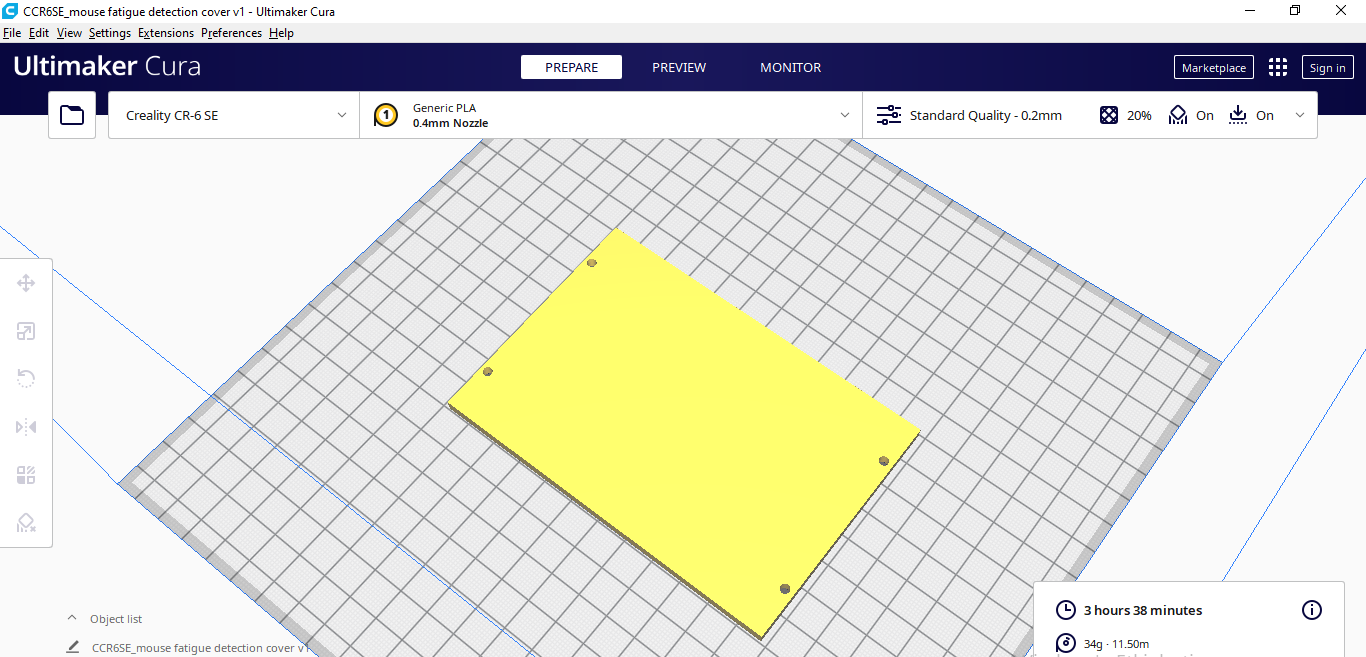
Task: Open the Extensions menu
Action: click(166, 33)
